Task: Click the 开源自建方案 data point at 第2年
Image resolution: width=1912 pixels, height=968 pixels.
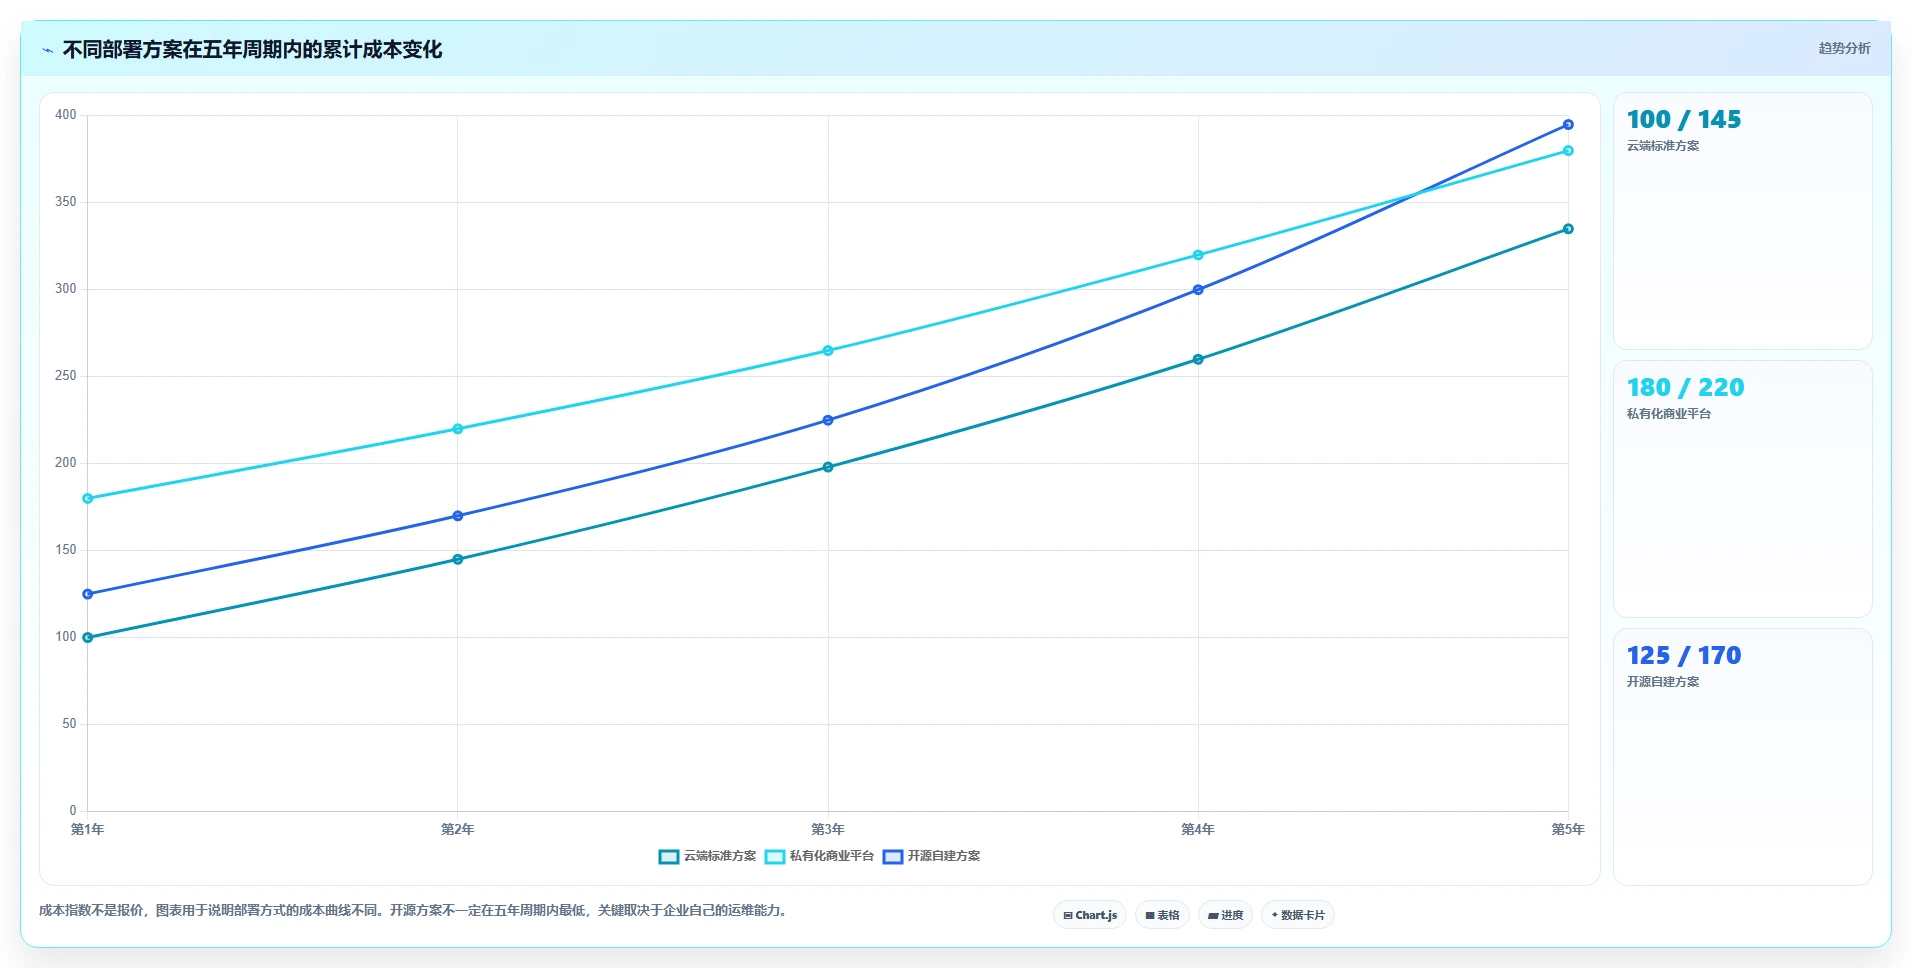Action: [458, 516]
